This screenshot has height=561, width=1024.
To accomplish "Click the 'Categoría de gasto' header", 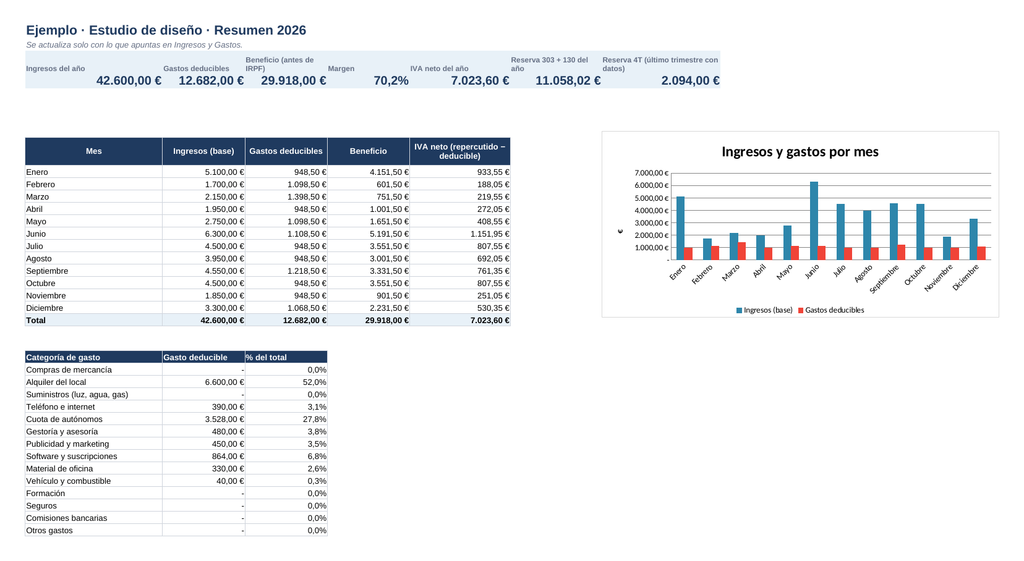I will pos(93,357).
